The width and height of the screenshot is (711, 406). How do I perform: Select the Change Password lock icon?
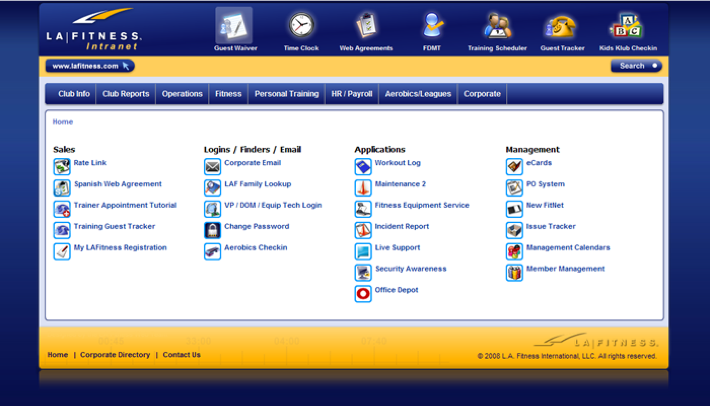(212, 230)
